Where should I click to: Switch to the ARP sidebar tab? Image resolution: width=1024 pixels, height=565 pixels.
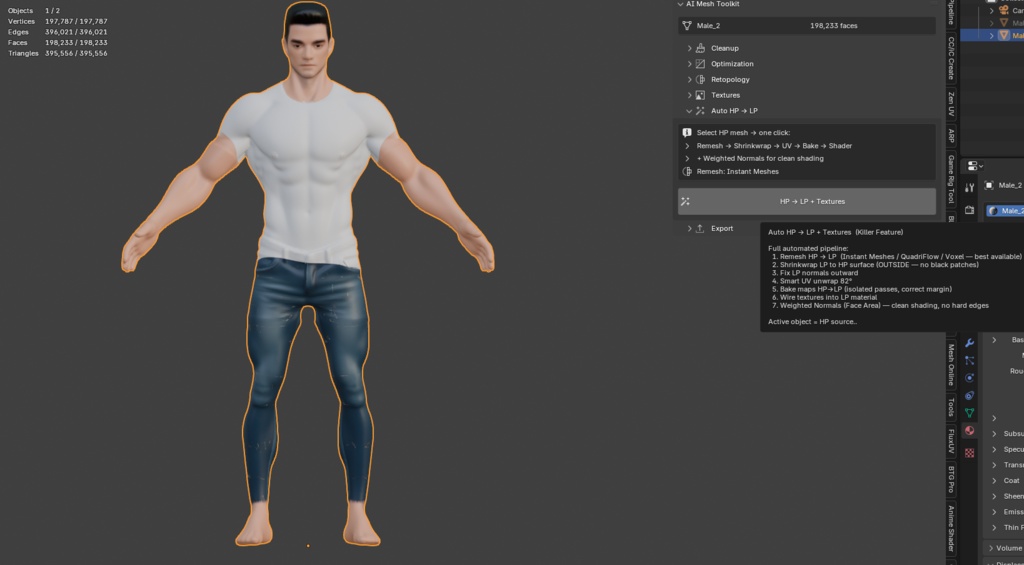coord(951,136)
